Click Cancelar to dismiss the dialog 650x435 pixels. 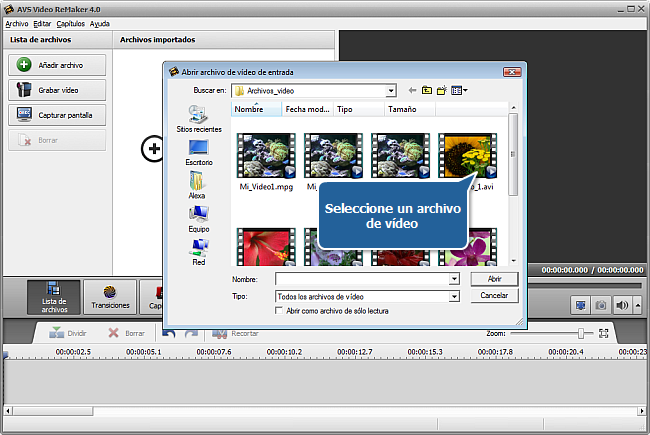[x=494, y=296]
